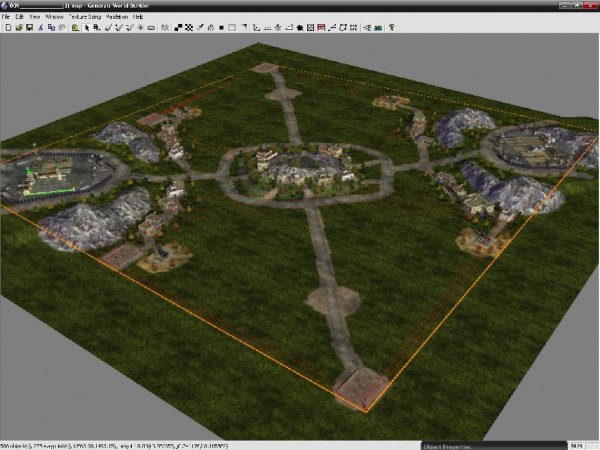This screenshot has height=450, width=600.
Task: Maximize the World Builder window
Action: (x=579, y=5)
